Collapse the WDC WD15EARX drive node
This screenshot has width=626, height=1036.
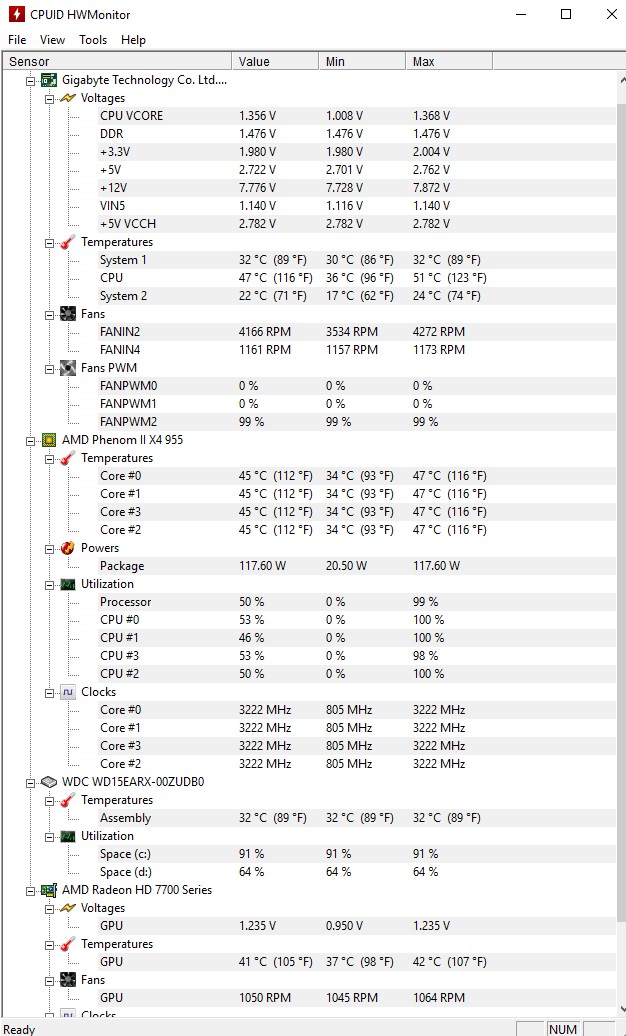[31, 782]
